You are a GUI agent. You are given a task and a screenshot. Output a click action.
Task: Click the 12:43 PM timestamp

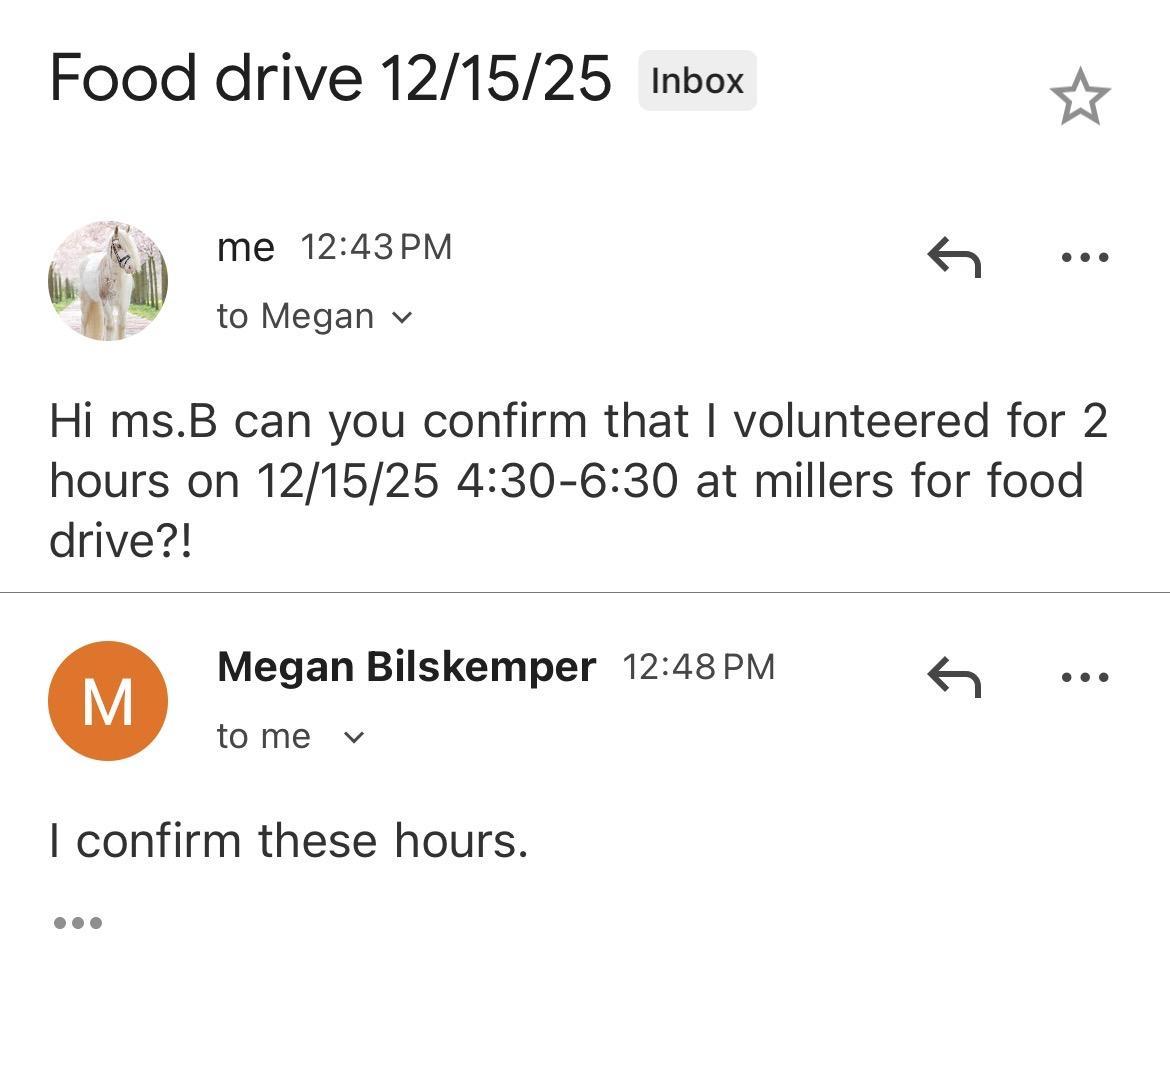click(x=376, y=247)
